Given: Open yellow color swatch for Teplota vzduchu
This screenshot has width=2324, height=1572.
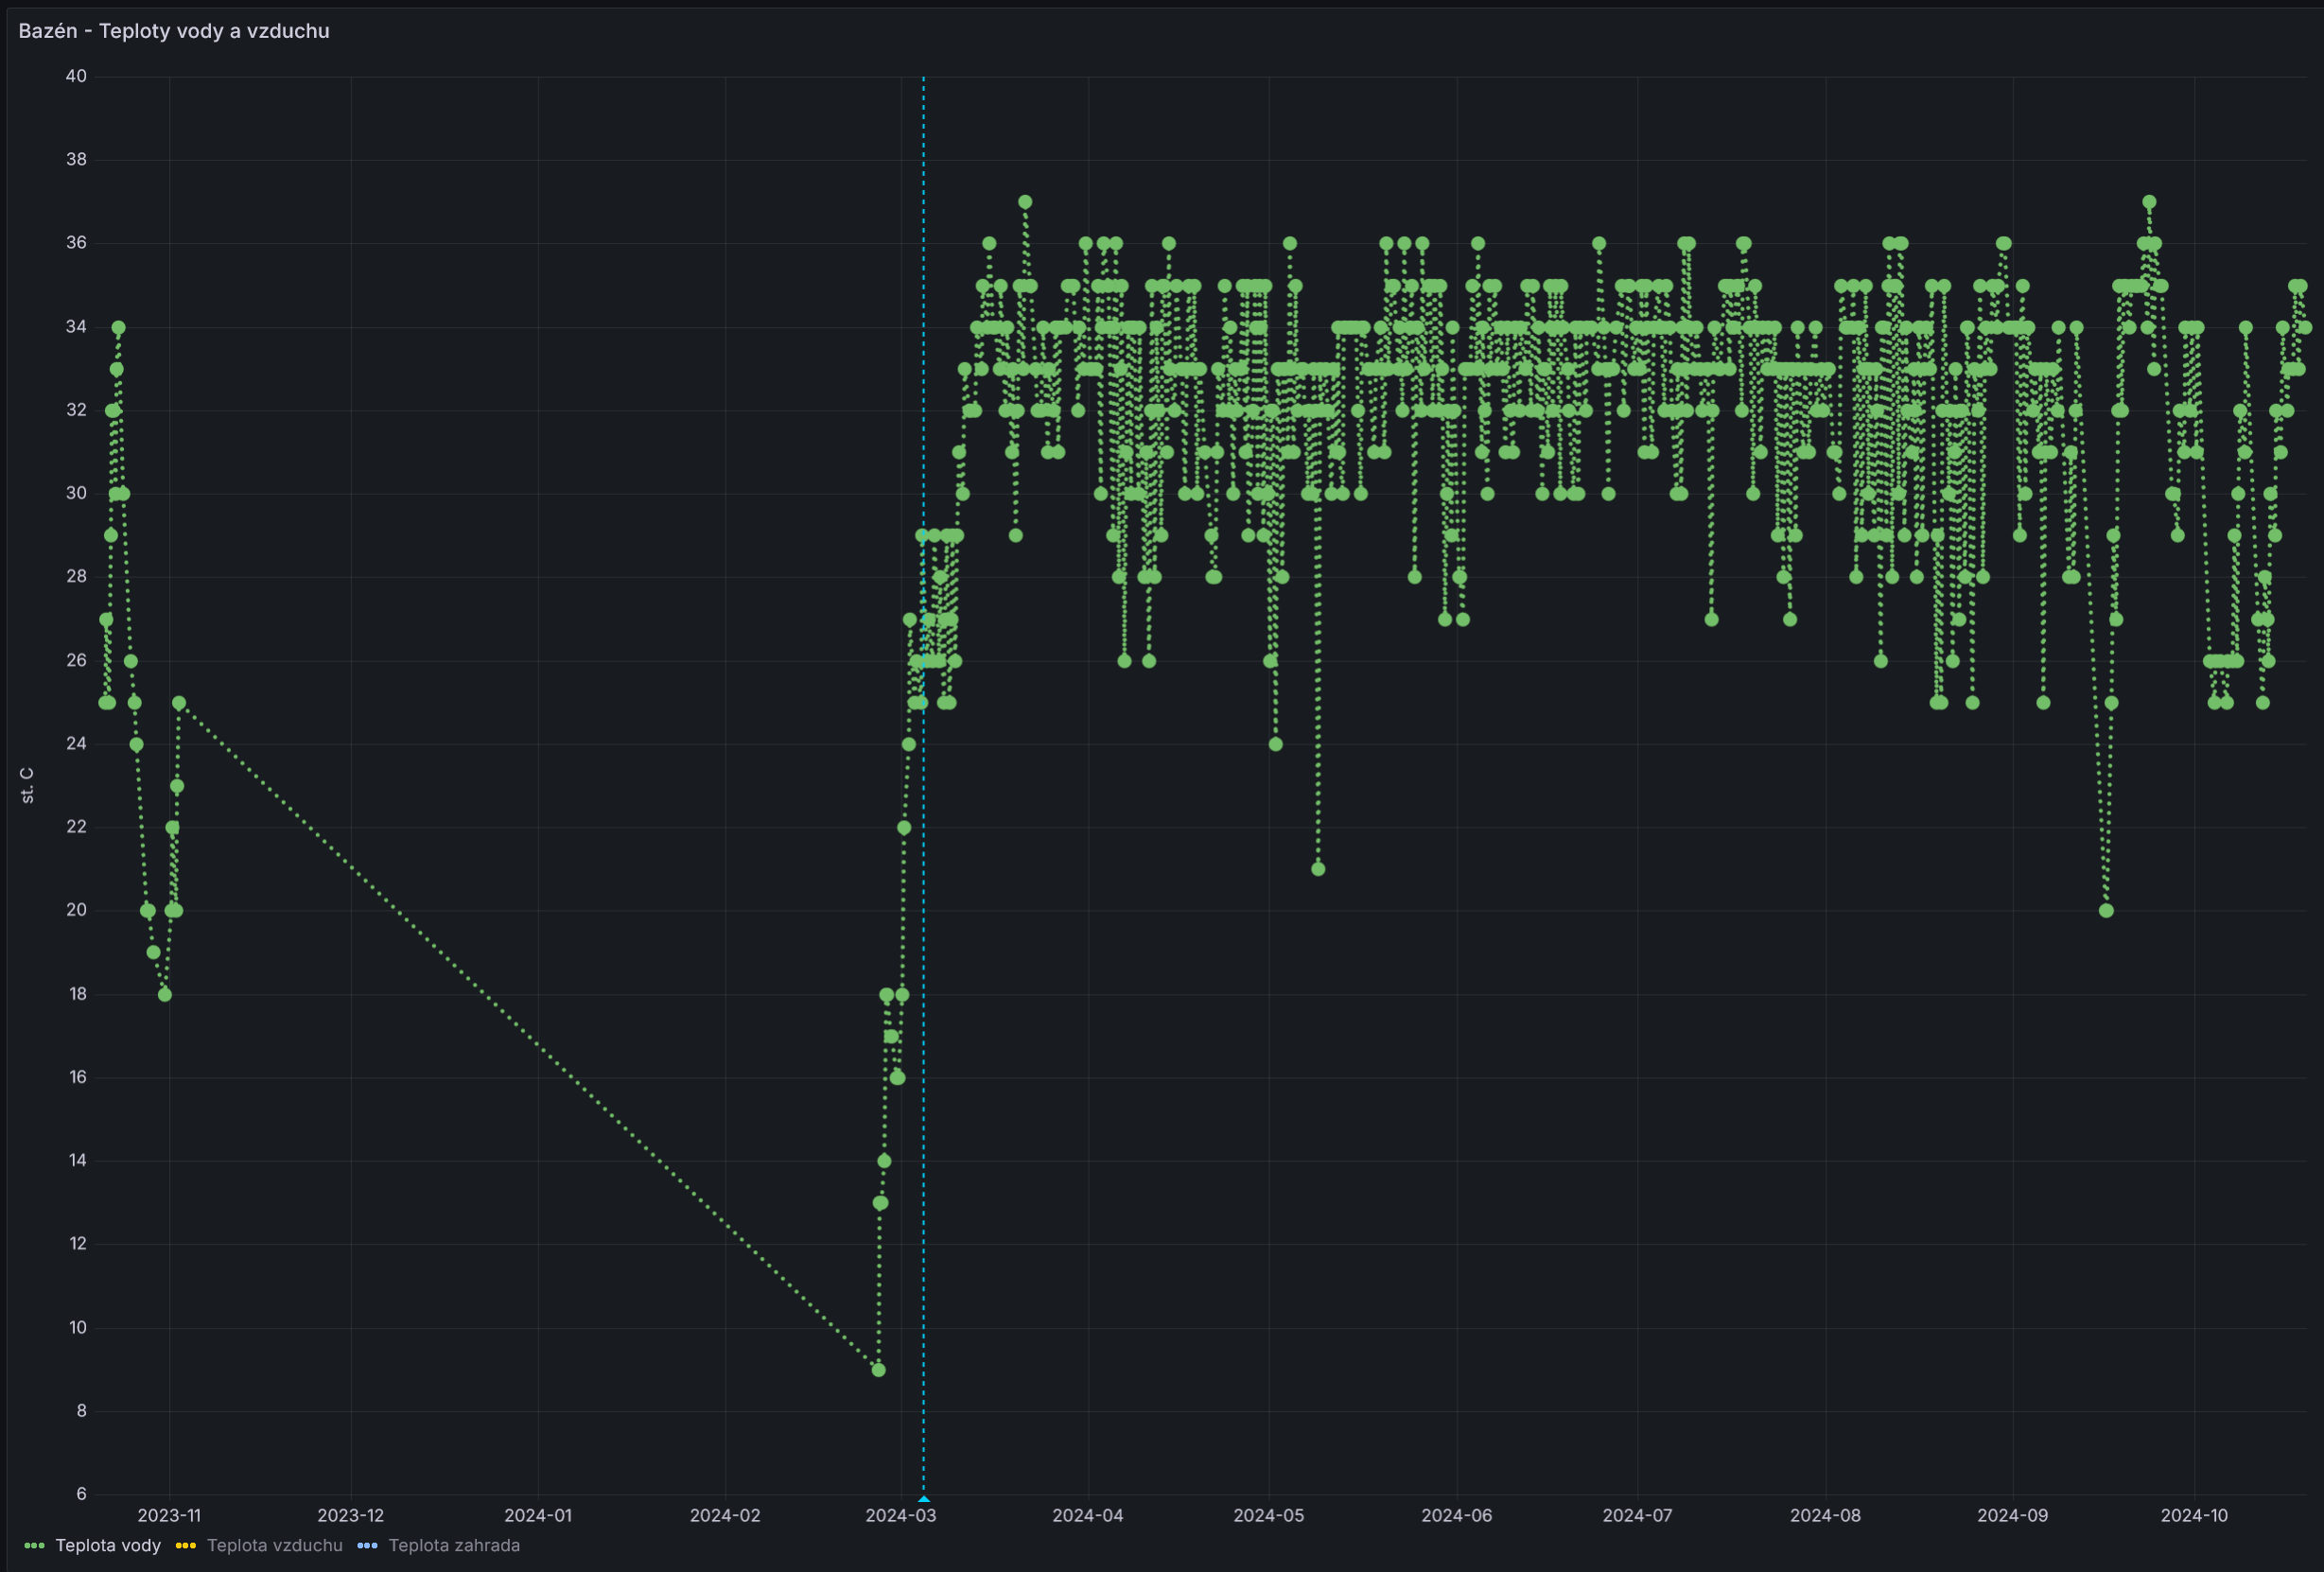Looking at the screenshot, I should click(x=185, y=1546).
